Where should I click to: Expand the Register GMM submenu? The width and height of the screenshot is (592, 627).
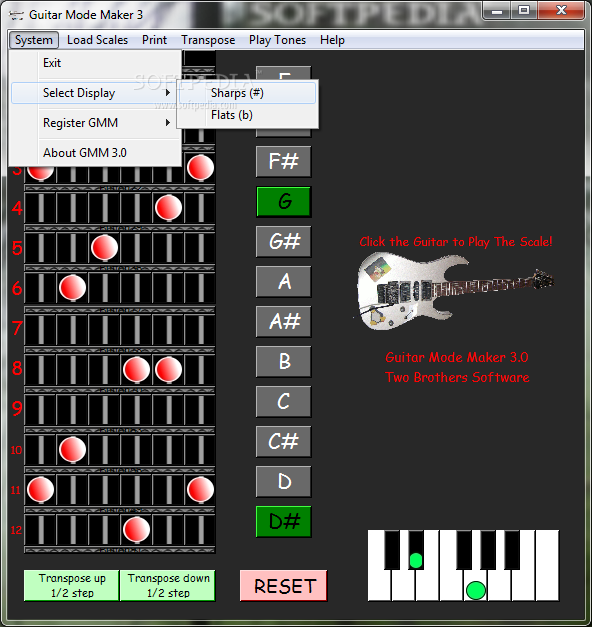click(94, 123)
